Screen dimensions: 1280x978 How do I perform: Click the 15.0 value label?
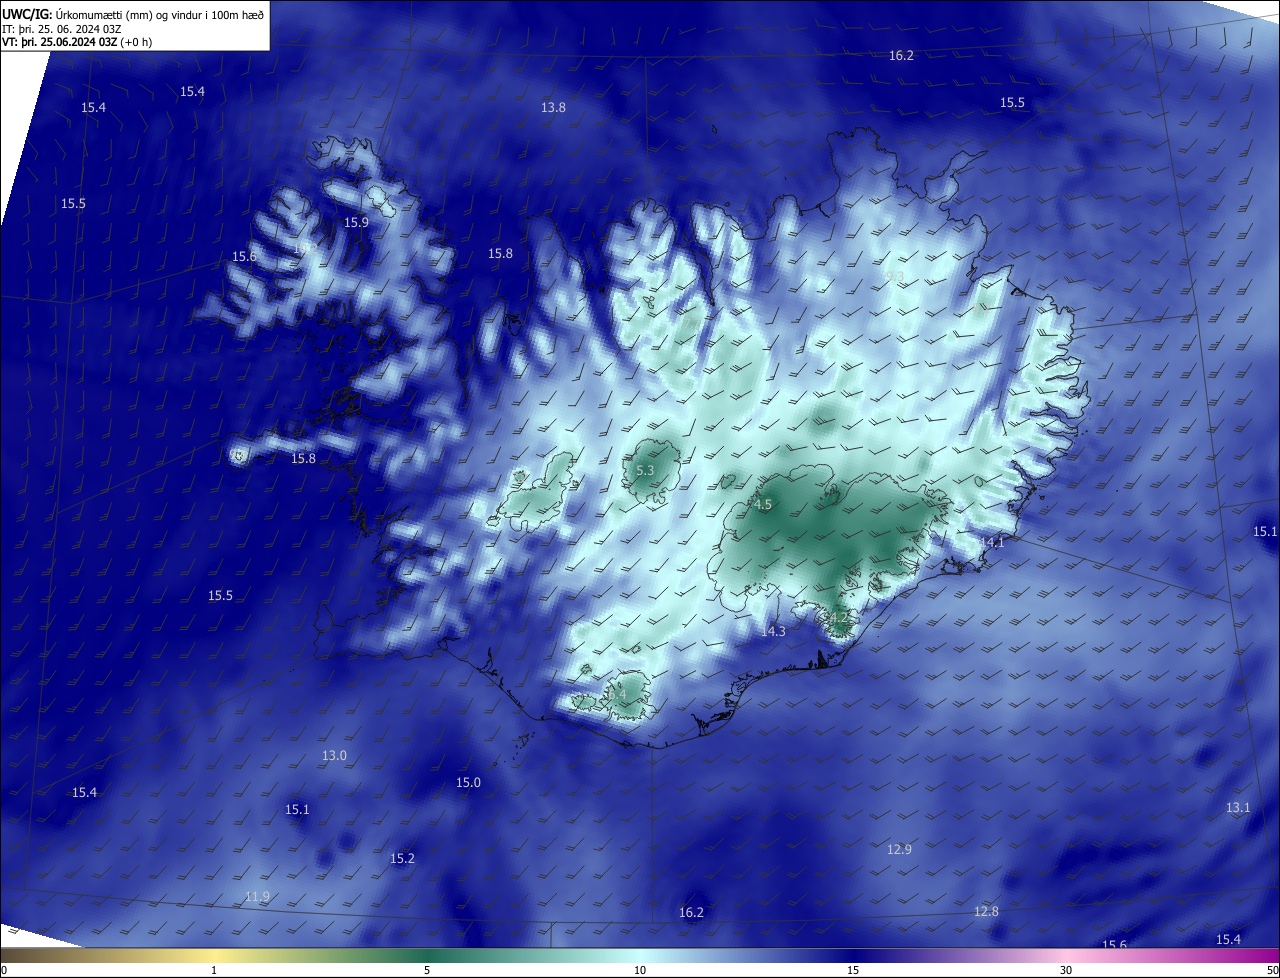pos(468,782)
